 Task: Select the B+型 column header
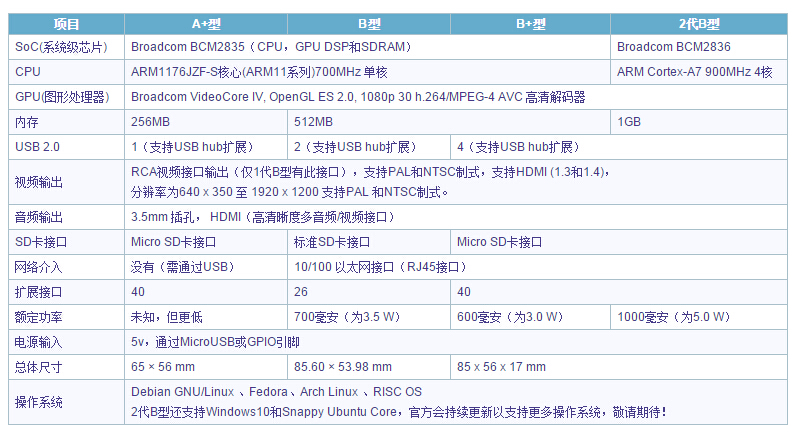tap(530, 23)
